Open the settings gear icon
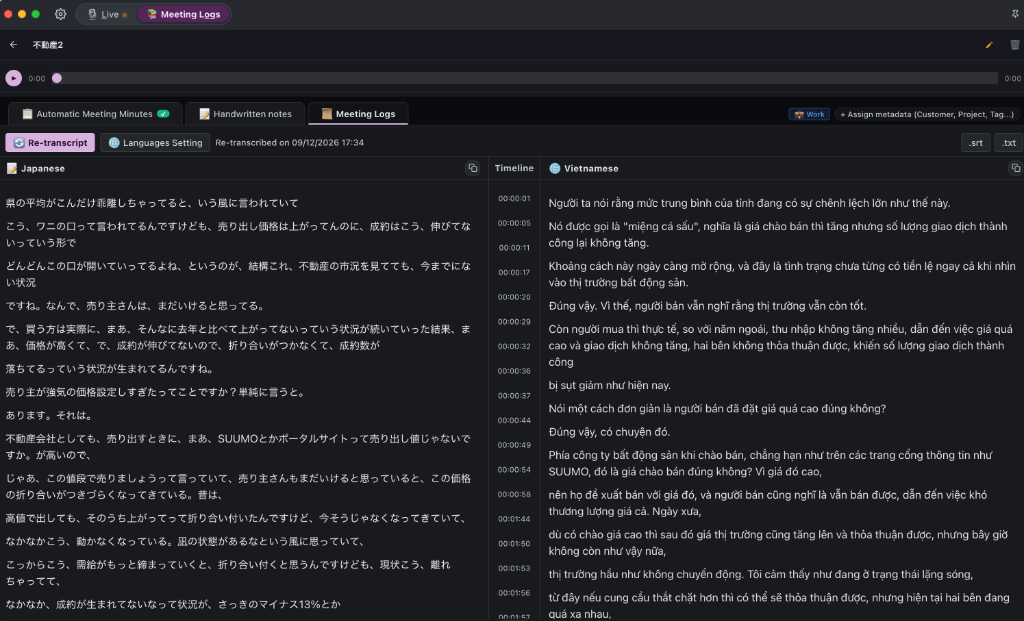This screenshot has height=621, width=1024. coord(60,14)
